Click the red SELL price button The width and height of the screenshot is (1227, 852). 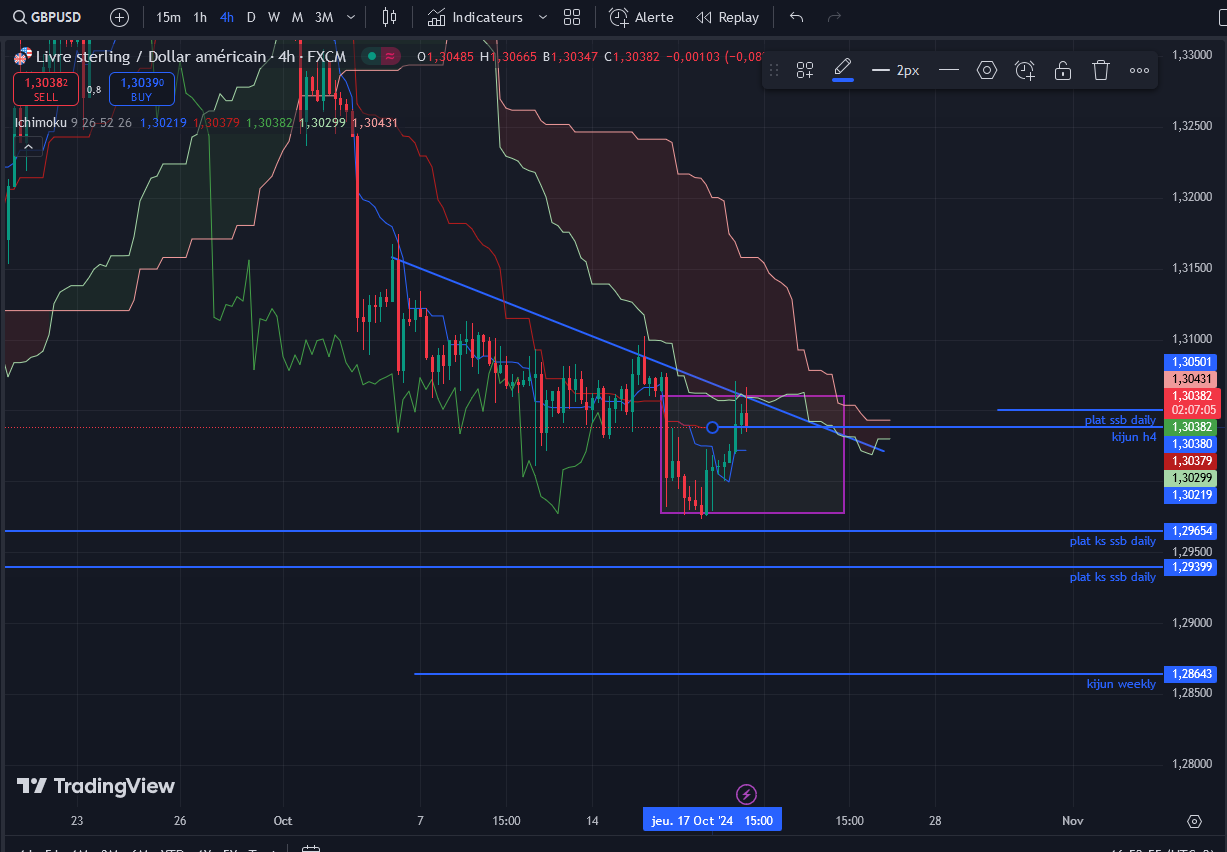click(x=46, y=90)
